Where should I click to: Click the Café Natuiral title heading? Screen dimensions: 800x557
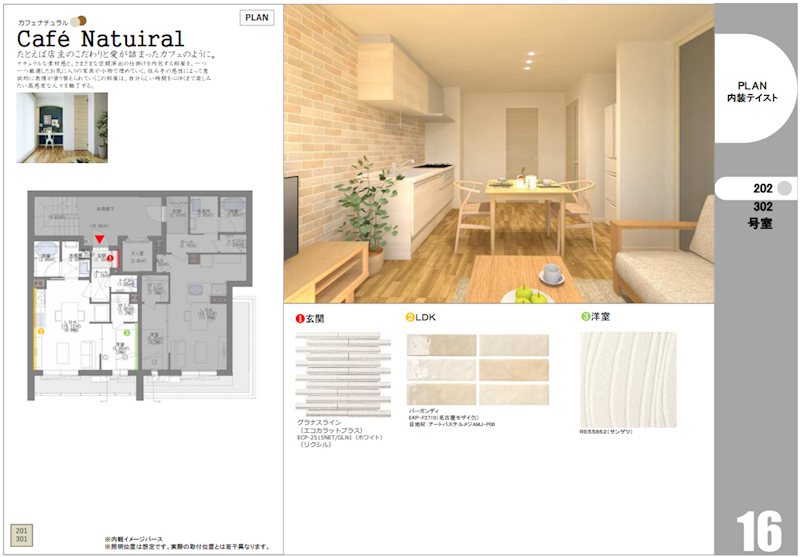click(x=100, y=39)
